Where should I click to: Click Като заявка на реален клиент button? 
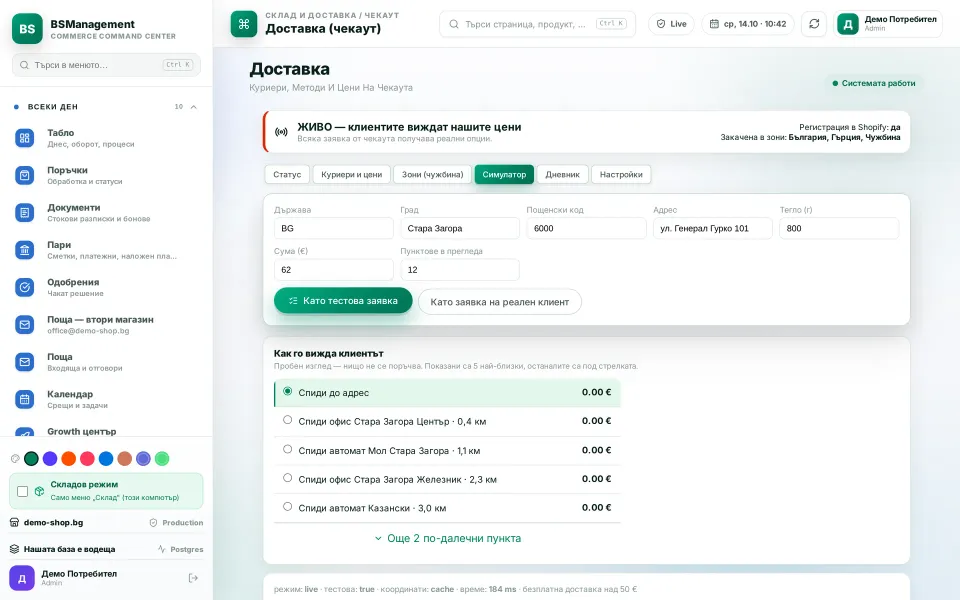pyautogui.click(x=500, y=302)
